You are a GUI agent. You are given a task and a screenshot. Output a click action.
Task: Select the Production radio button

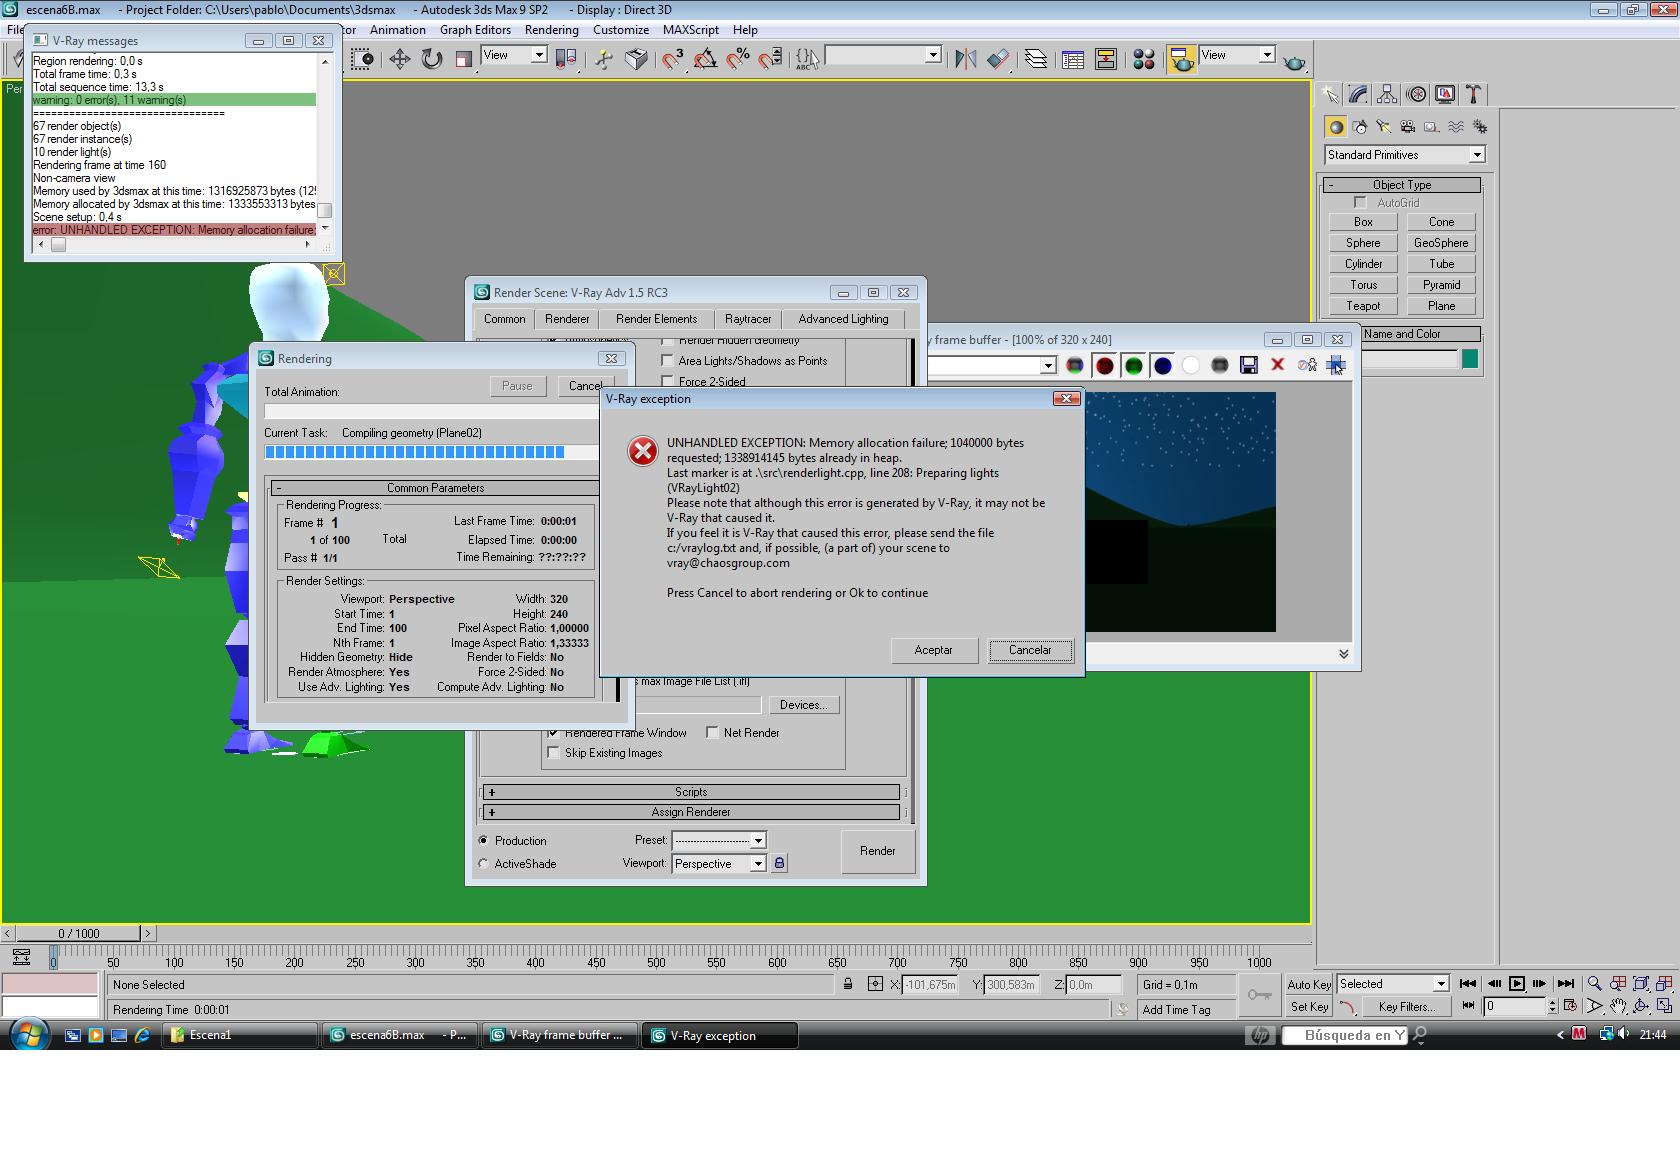pos(484,841)
